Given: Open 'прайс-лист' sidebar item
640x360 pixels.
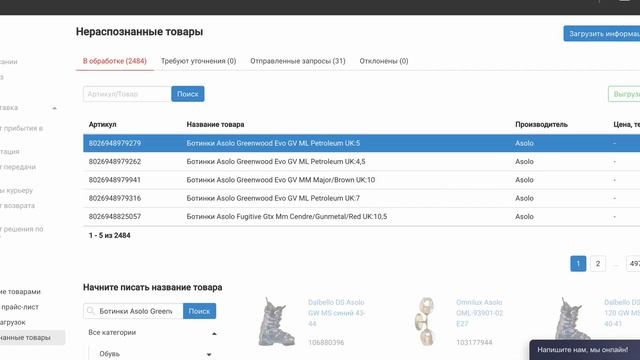Looking at the screenshot, I should [20, 307].
